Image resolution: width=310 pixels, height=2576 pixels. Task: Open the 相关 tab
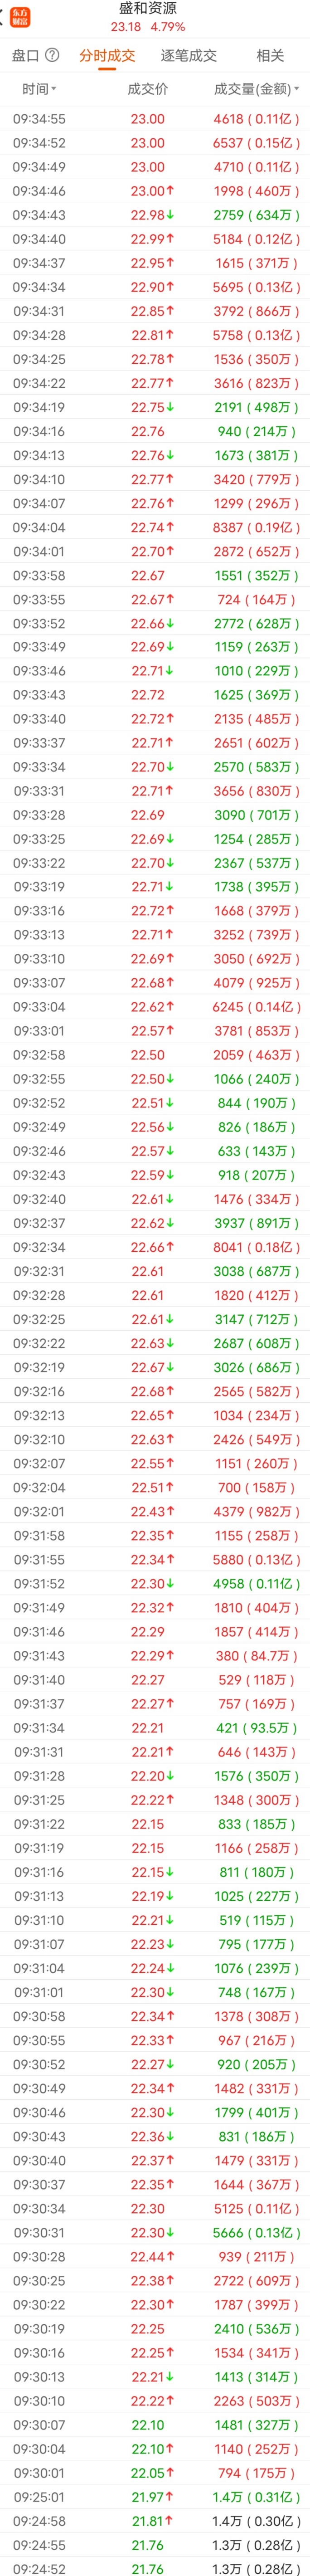(270, 55)
